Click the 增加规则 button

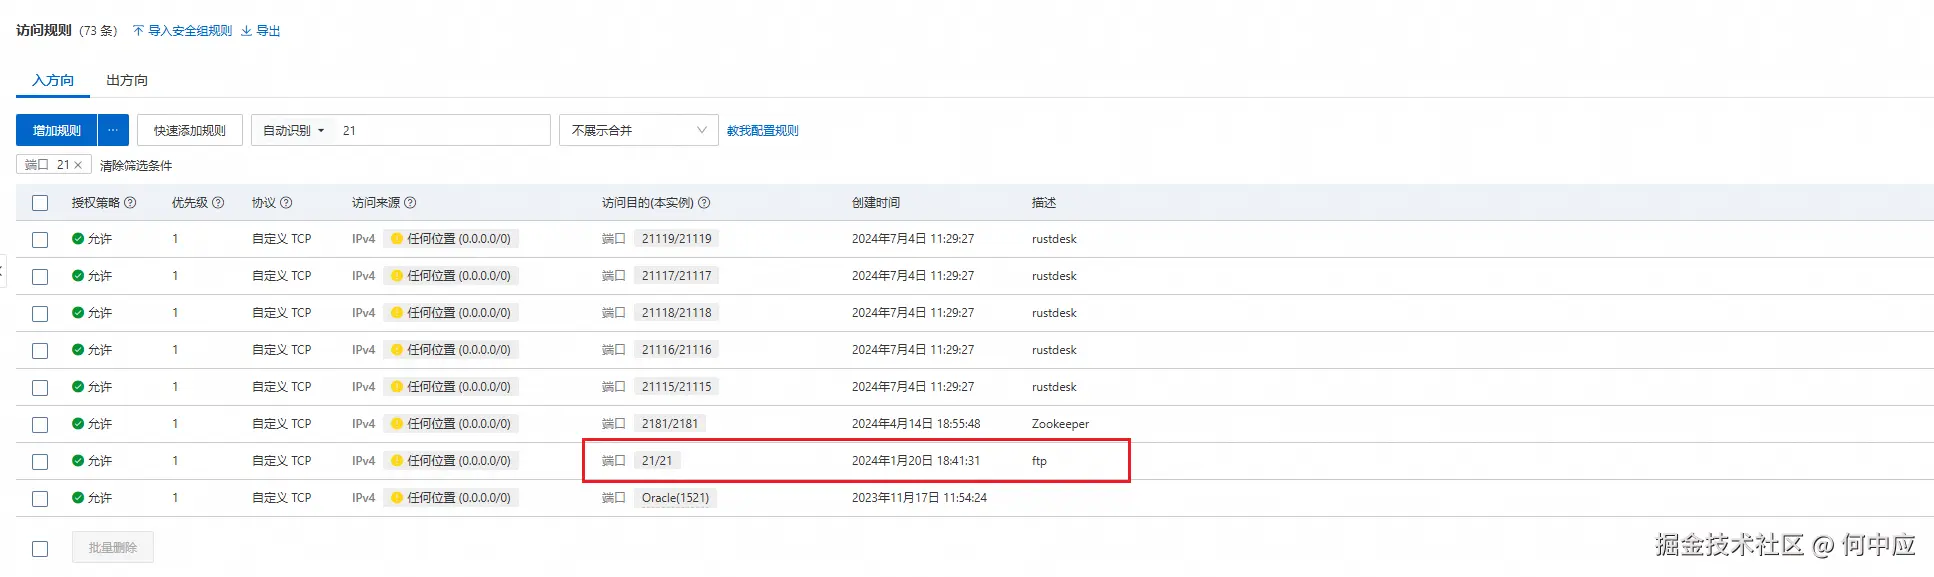coord(57,130)
